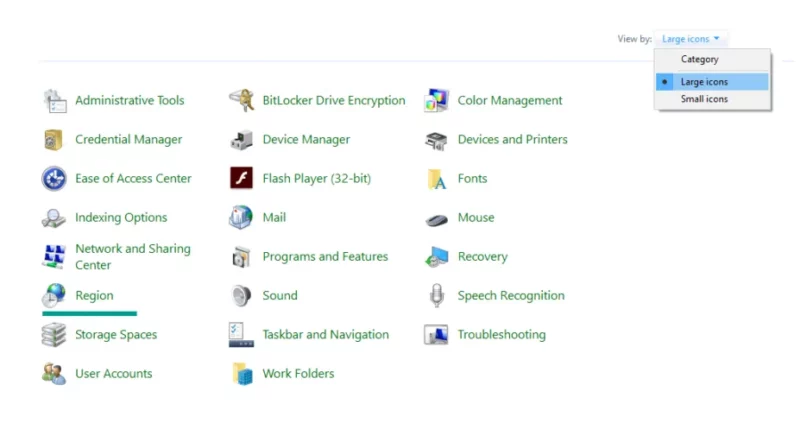Click the Troubleshooting text link

[x=502, y=335]
